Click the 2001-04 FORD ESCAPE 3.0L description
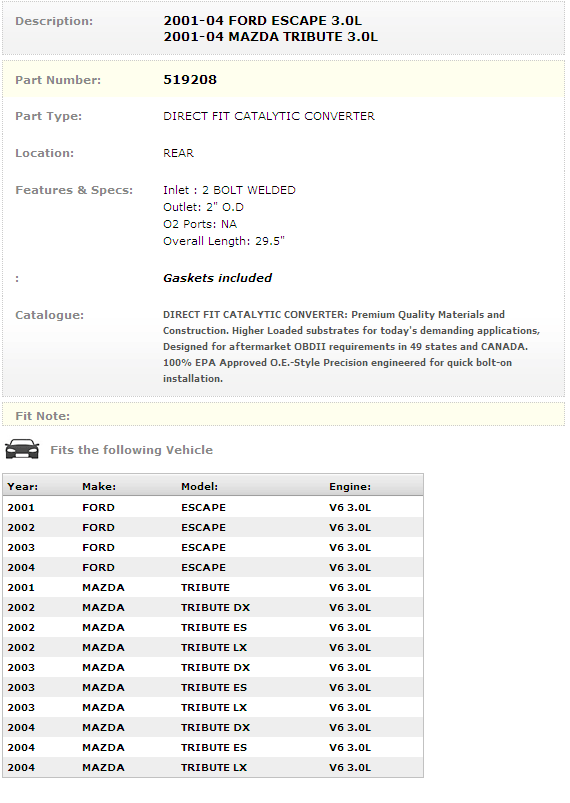This screenshot has width=570, height=803. tap(262, 21)
